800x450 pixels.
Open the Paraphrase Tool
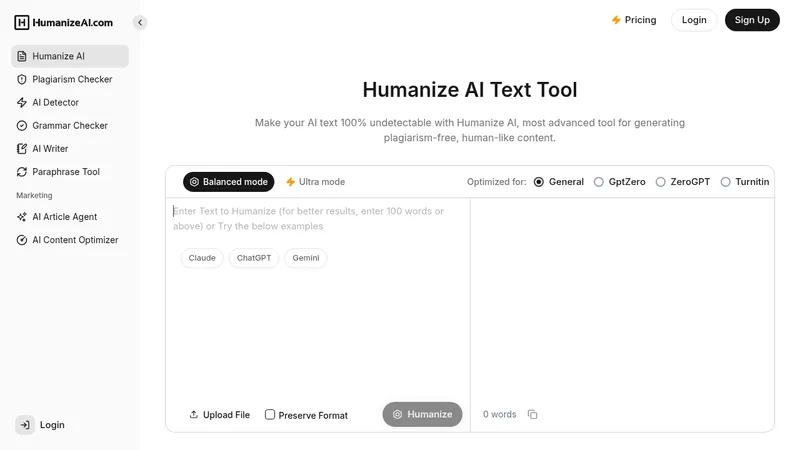(70, 172)
